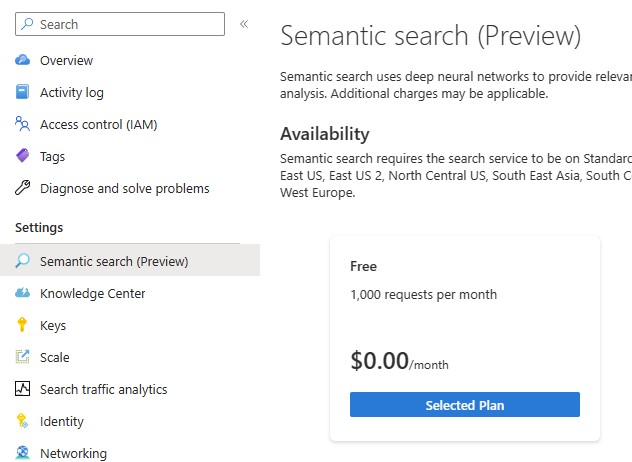The image size is (632, 462).
Task: Click the Overview cloud icon
Action: point(23,61)
